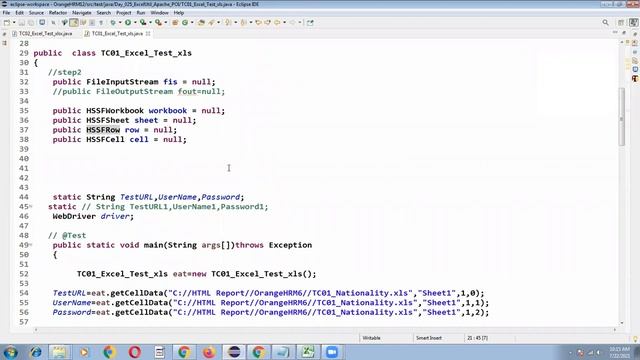Click the New file wizard icon

(x=7, y=23)
